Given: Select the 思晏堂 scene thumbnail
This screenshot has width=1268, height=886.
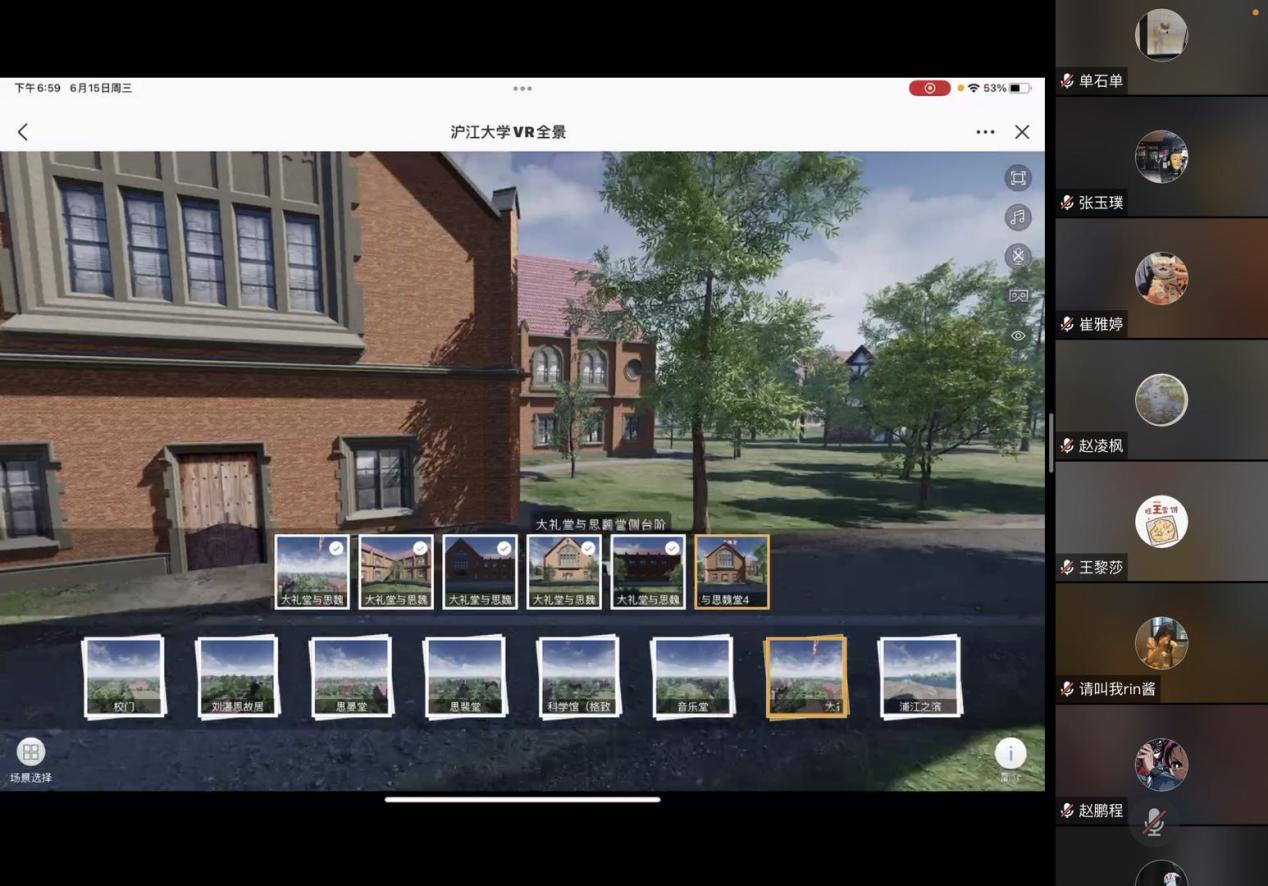Looking at the screenshot, I should coord(352,677).
